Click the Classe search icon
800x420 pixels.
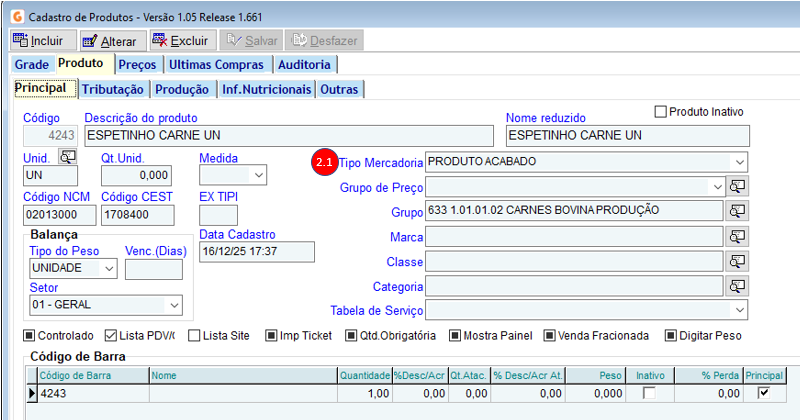(738, 261)
